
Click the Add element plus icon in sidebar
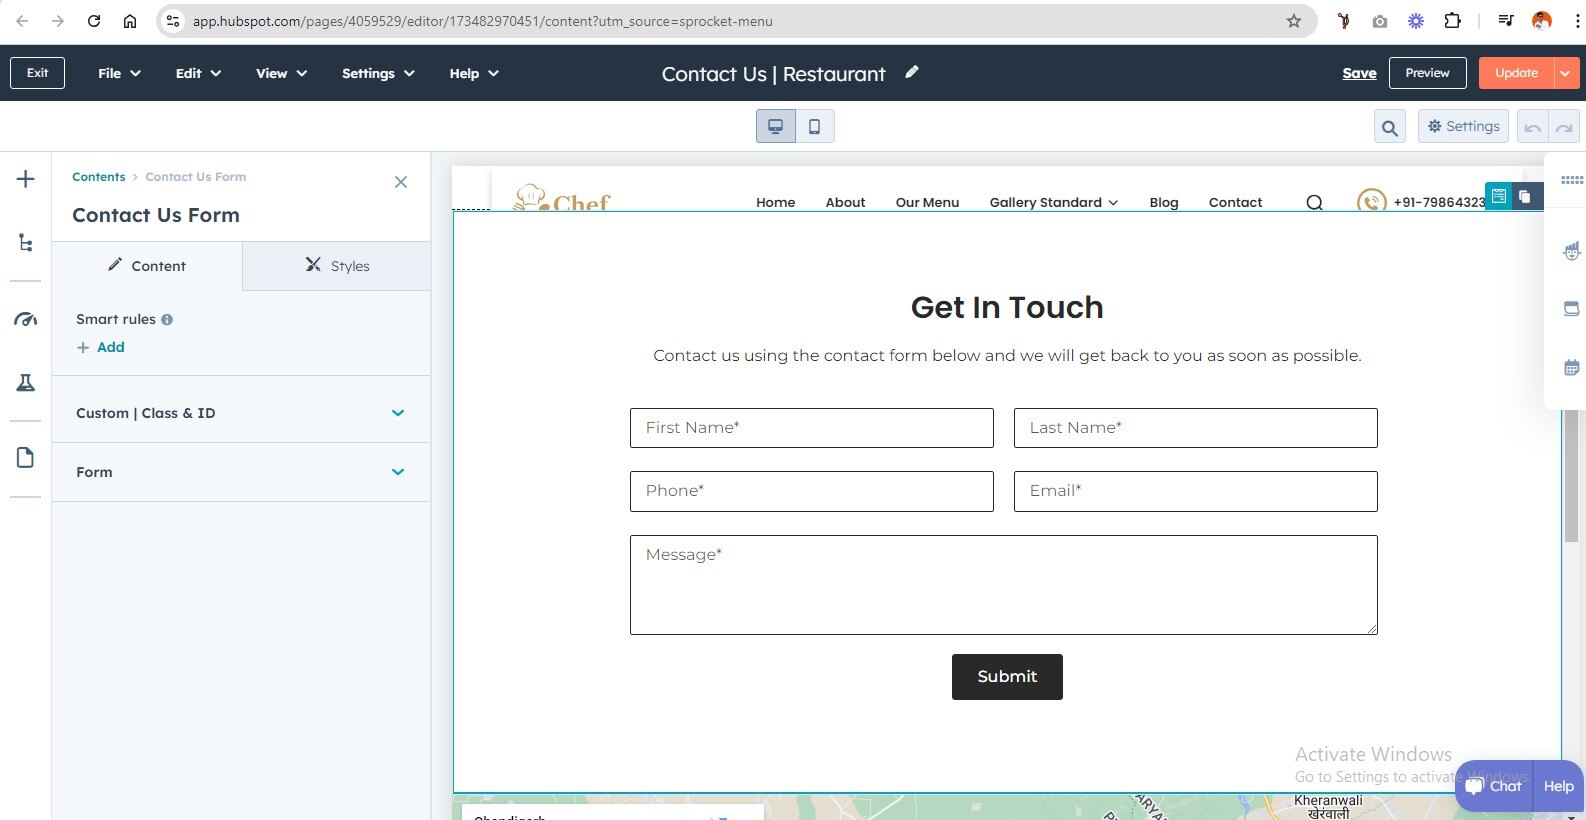point(26,179)
